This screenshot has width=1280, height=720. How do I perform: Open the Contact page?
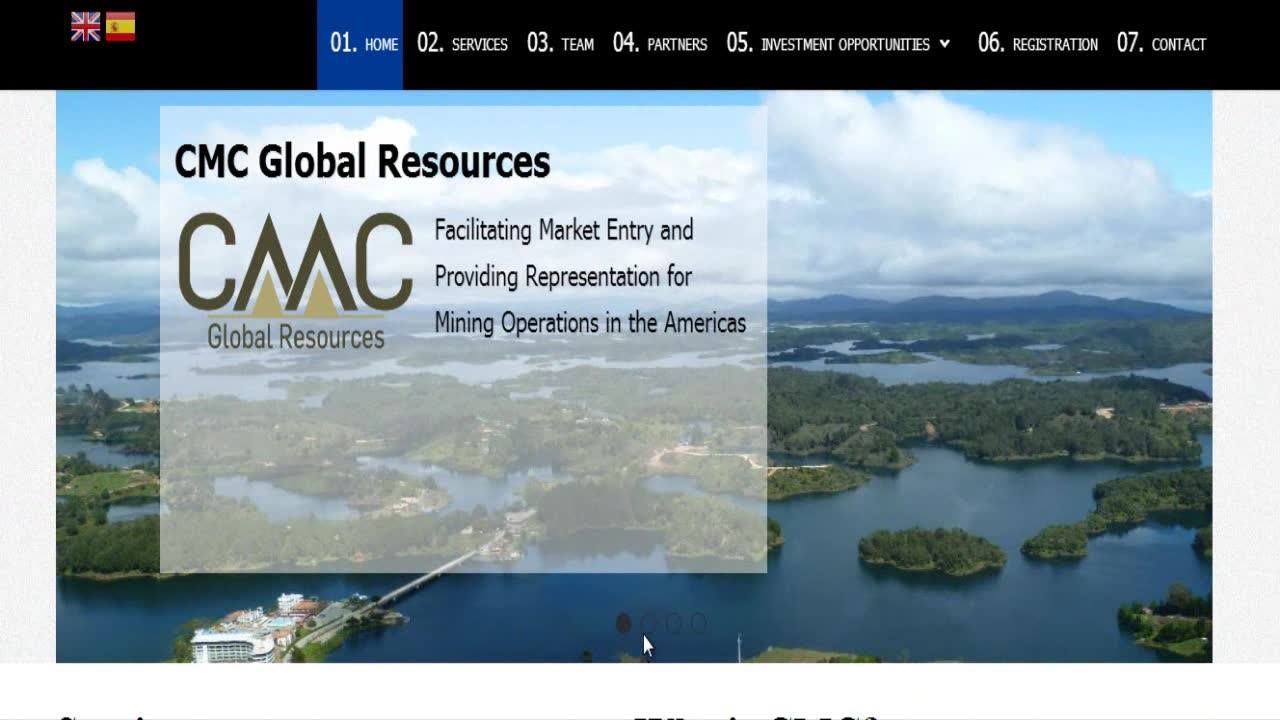coord(1161,44)
